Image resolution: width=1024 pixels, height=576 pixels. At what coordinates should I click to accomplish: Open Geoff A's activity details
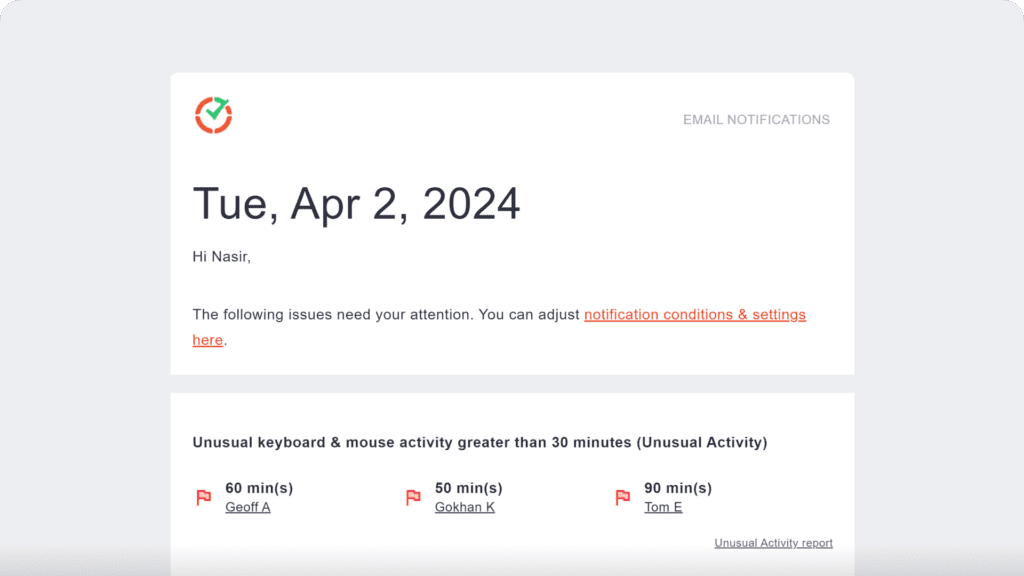tap(247, 507)
